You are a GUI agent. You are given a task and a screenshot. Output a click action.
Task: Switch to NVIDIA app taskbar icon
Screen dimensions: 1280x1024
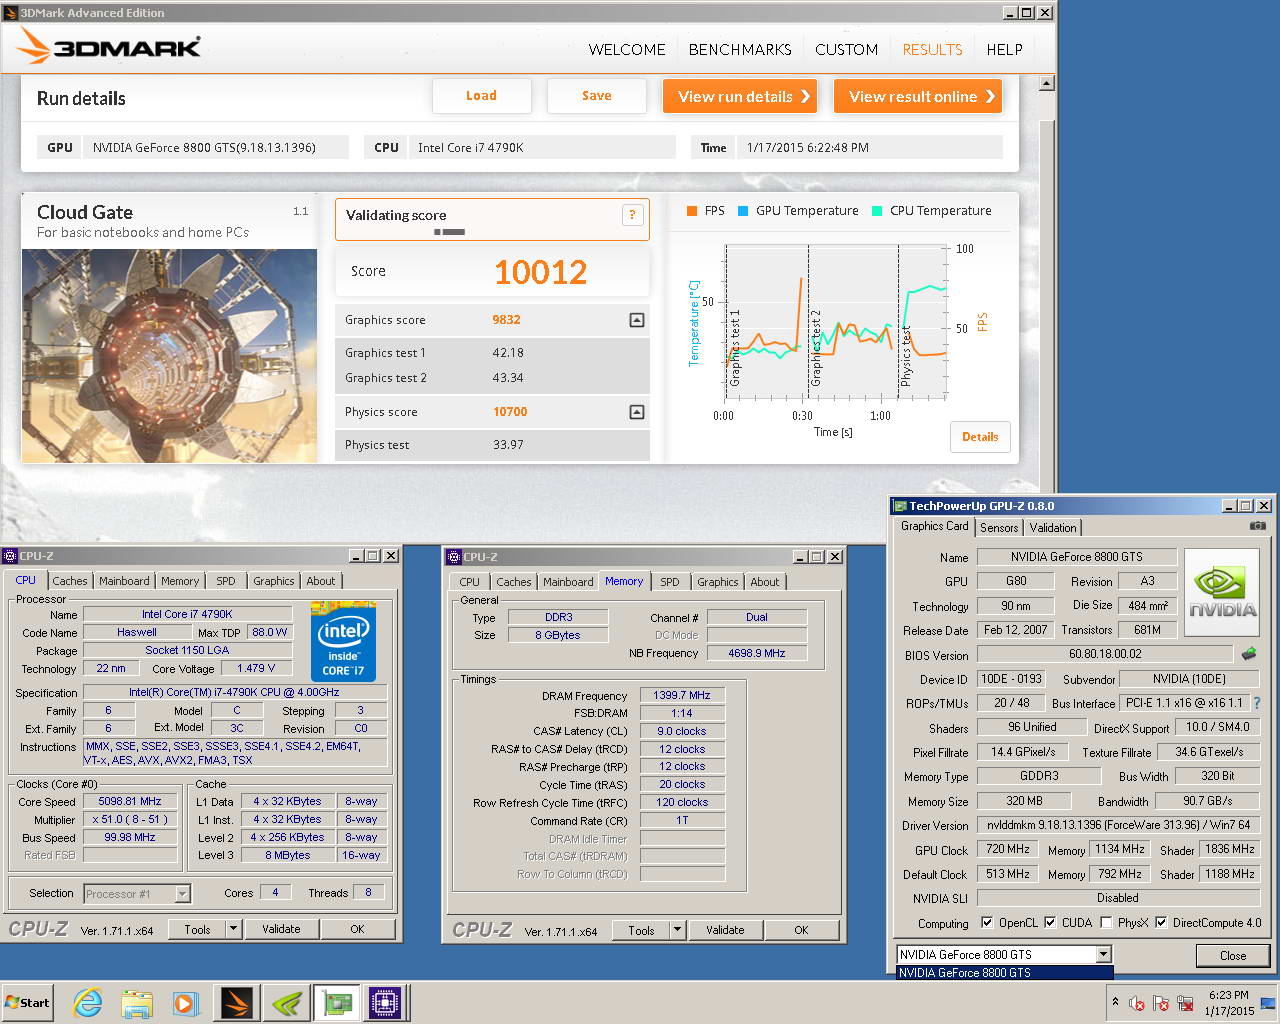(286, 1003)
